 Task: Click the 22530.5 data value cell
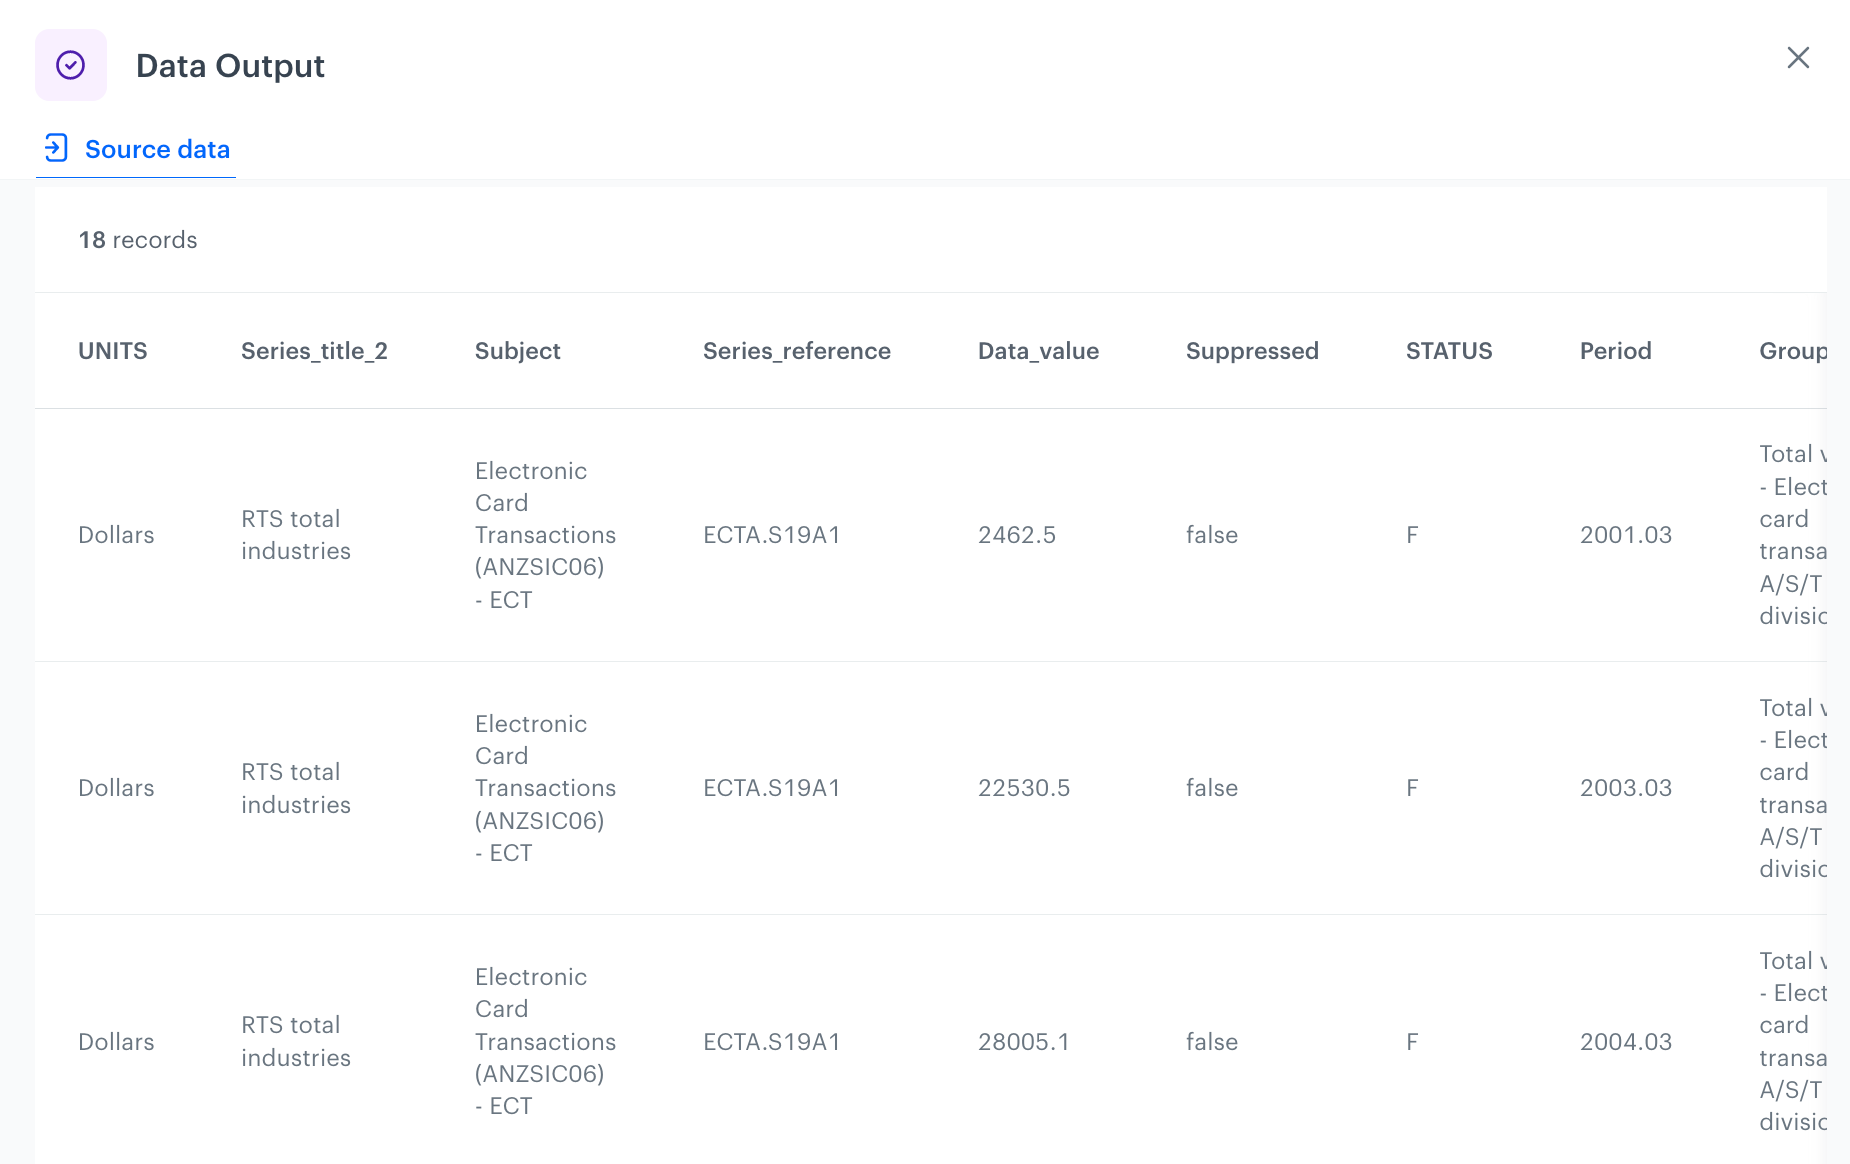(1023, 788)
